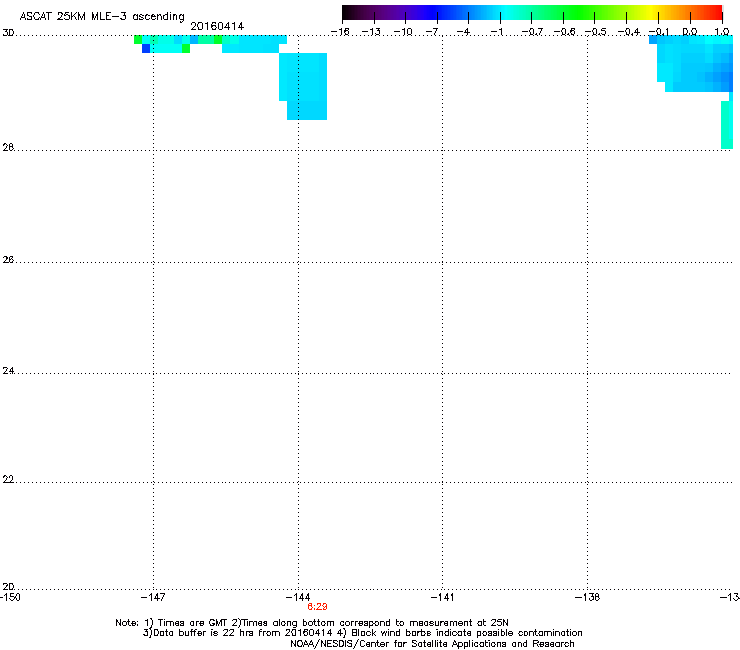This screenshot has width=740, height=650.
Task: Click the colorbar tick label -10
Action: [x=403, y=32]
